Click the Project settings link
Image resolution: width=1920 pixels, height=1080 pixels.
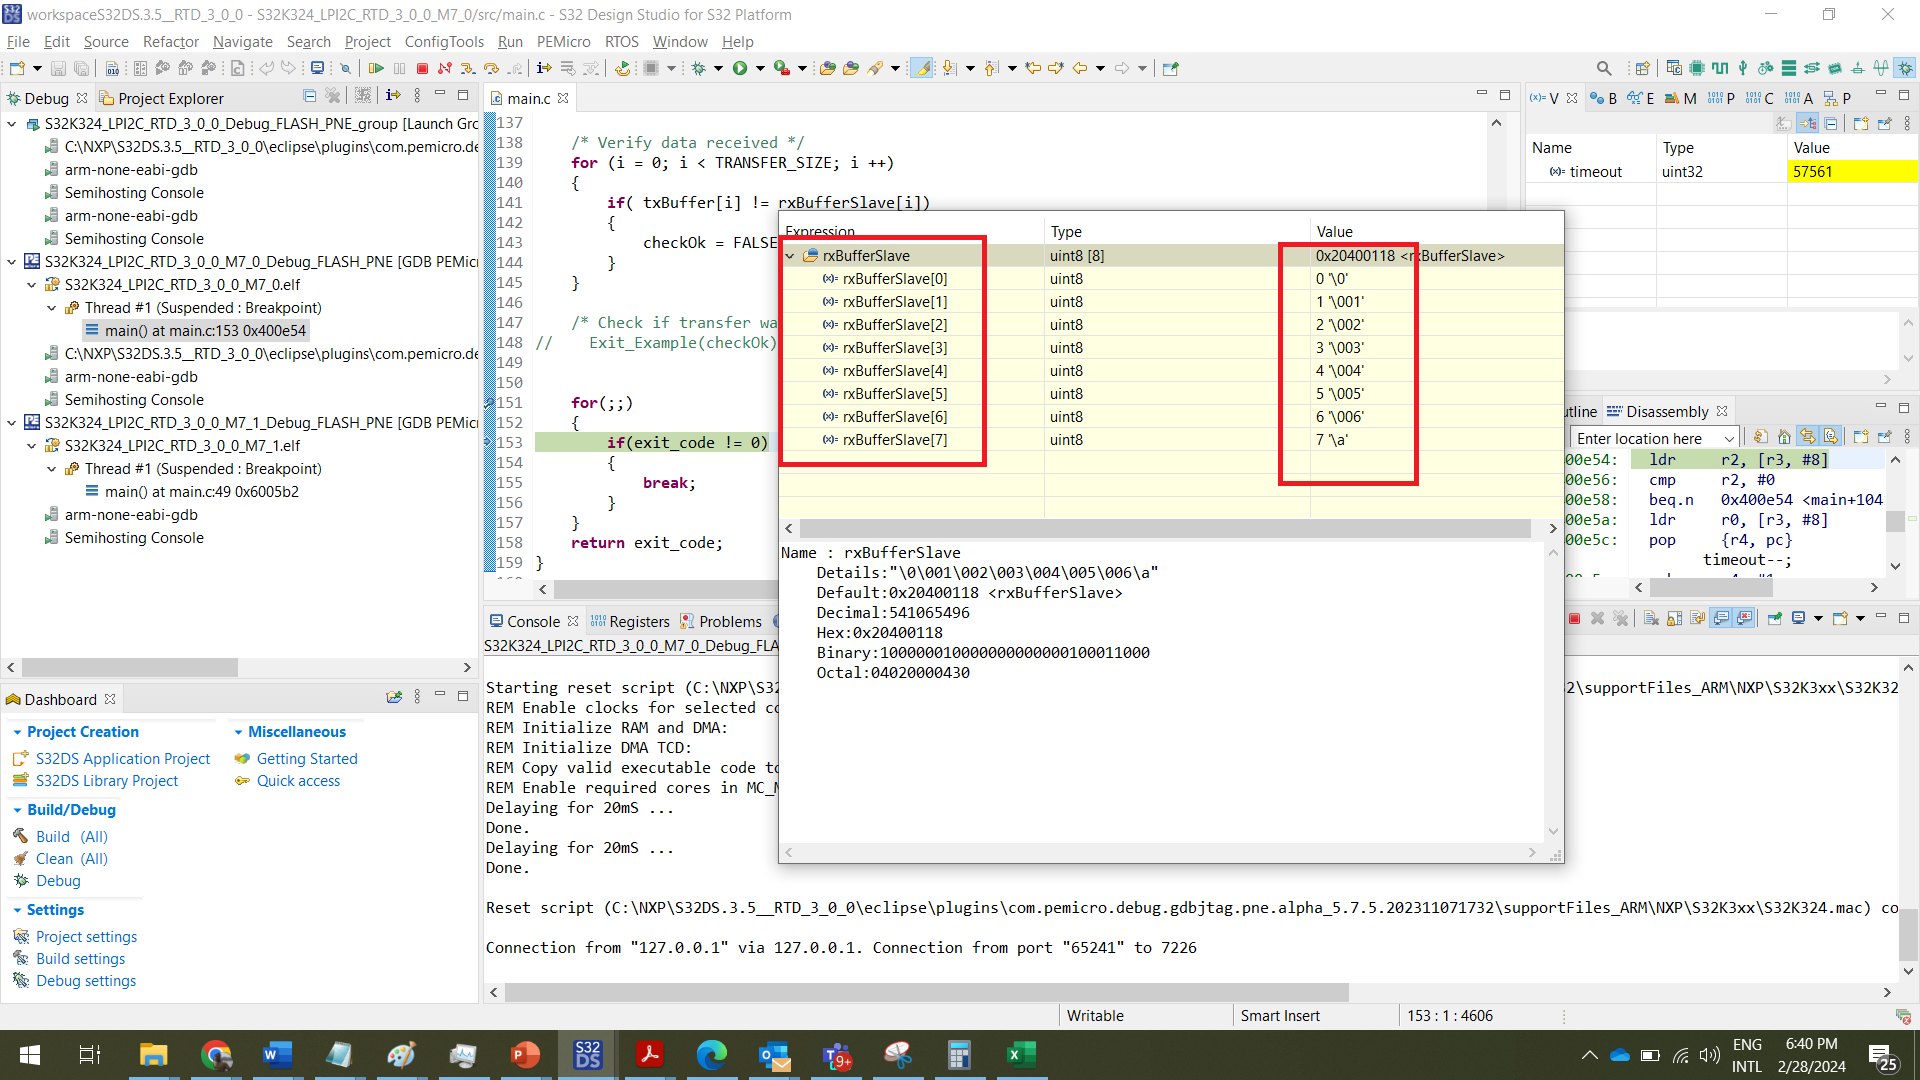click(x=86, y=936)
